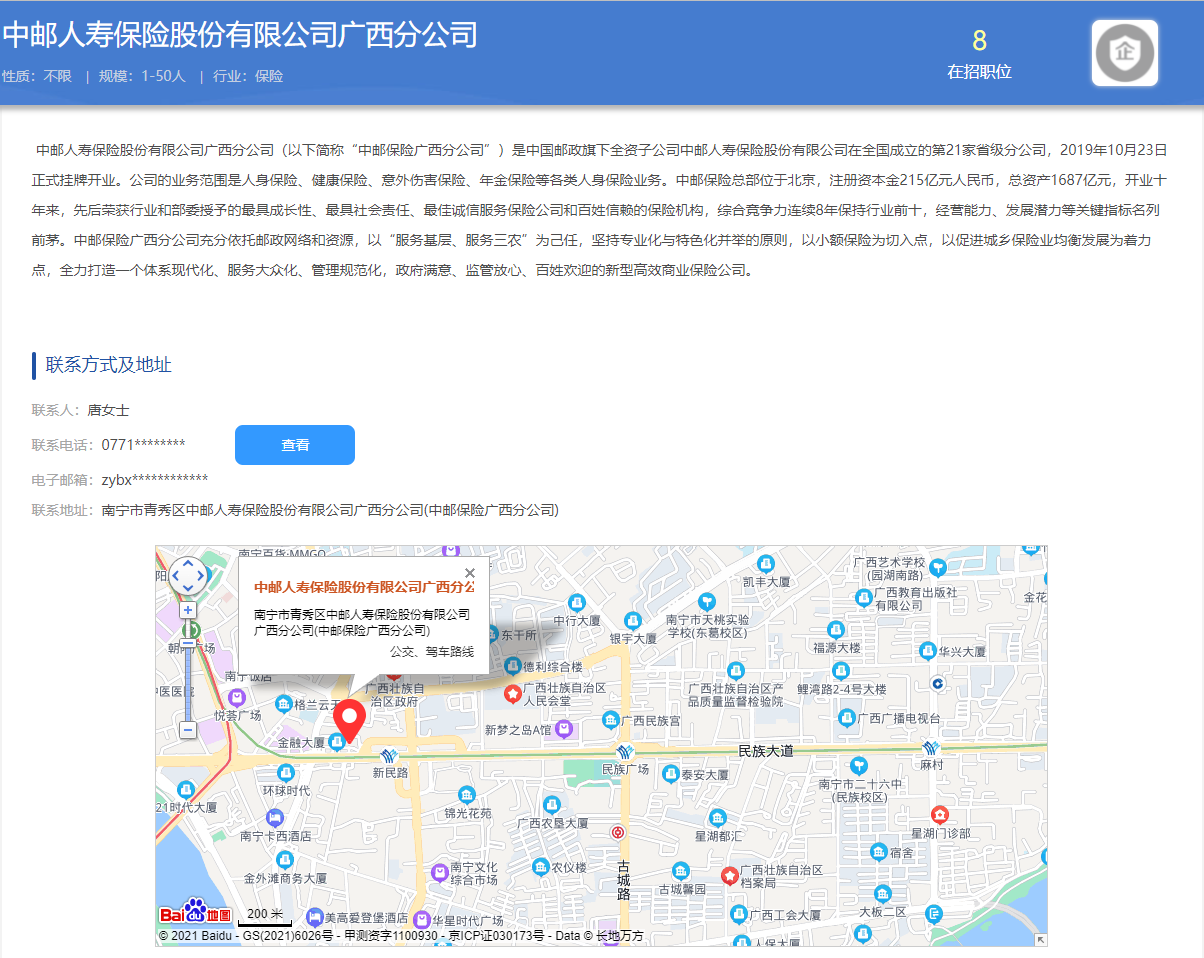
Task: Click the 德利综合楼 building icon
Action: (513, 666)
